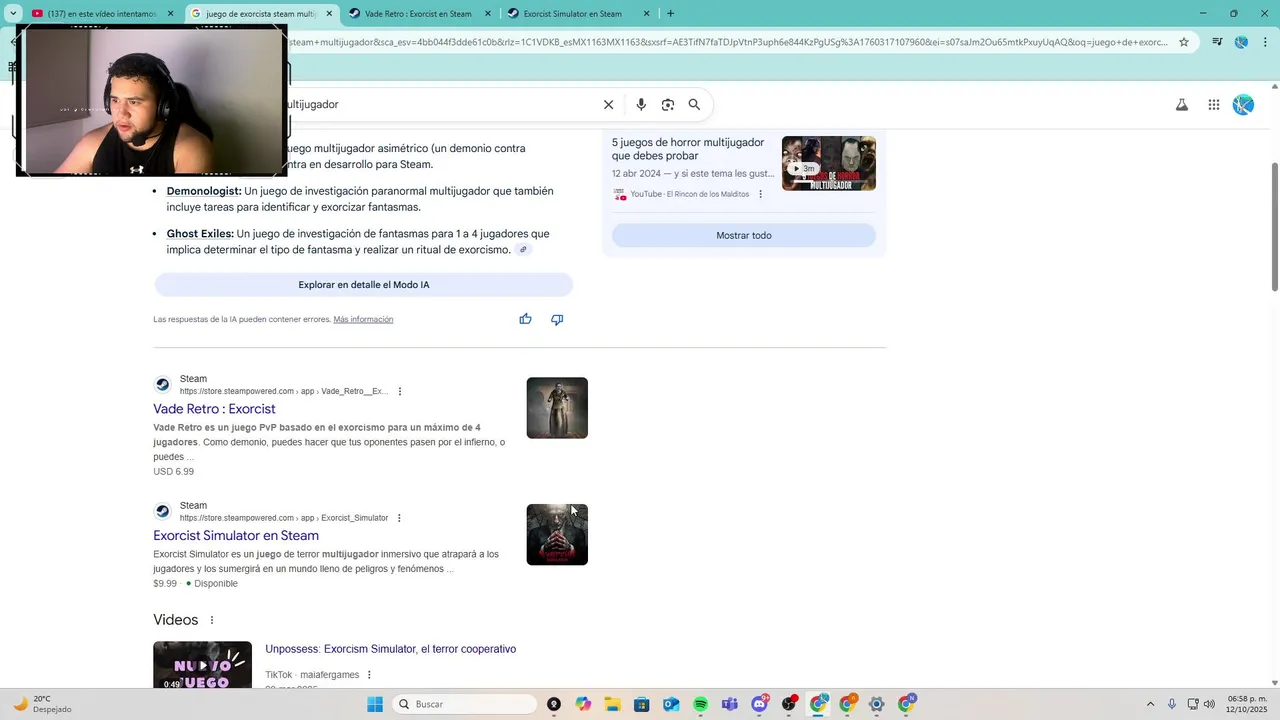Image resolution: width=1280 pixels, height=720 pixels.
Task: Open Settings gear from the taskbar
Action: coord(877,704)
